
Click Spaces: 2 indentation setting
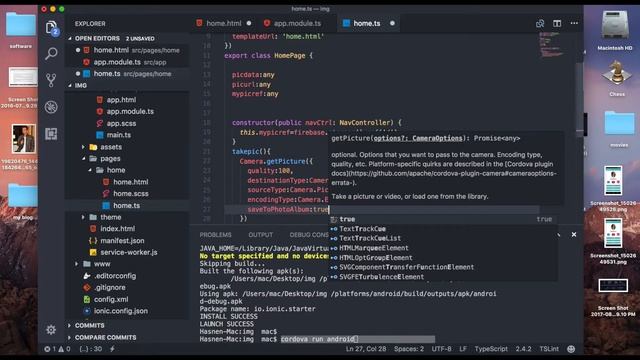tap(409, 349)
